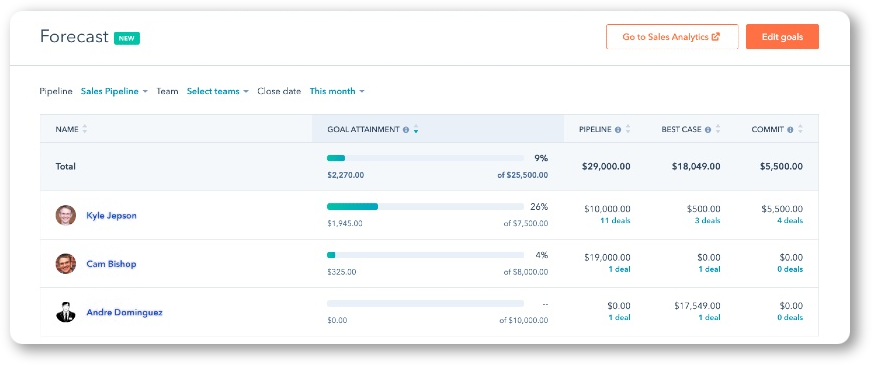The image size is (872, 365).
Task: Open Cam Bishop's profile link
Action: coord(111,264)
